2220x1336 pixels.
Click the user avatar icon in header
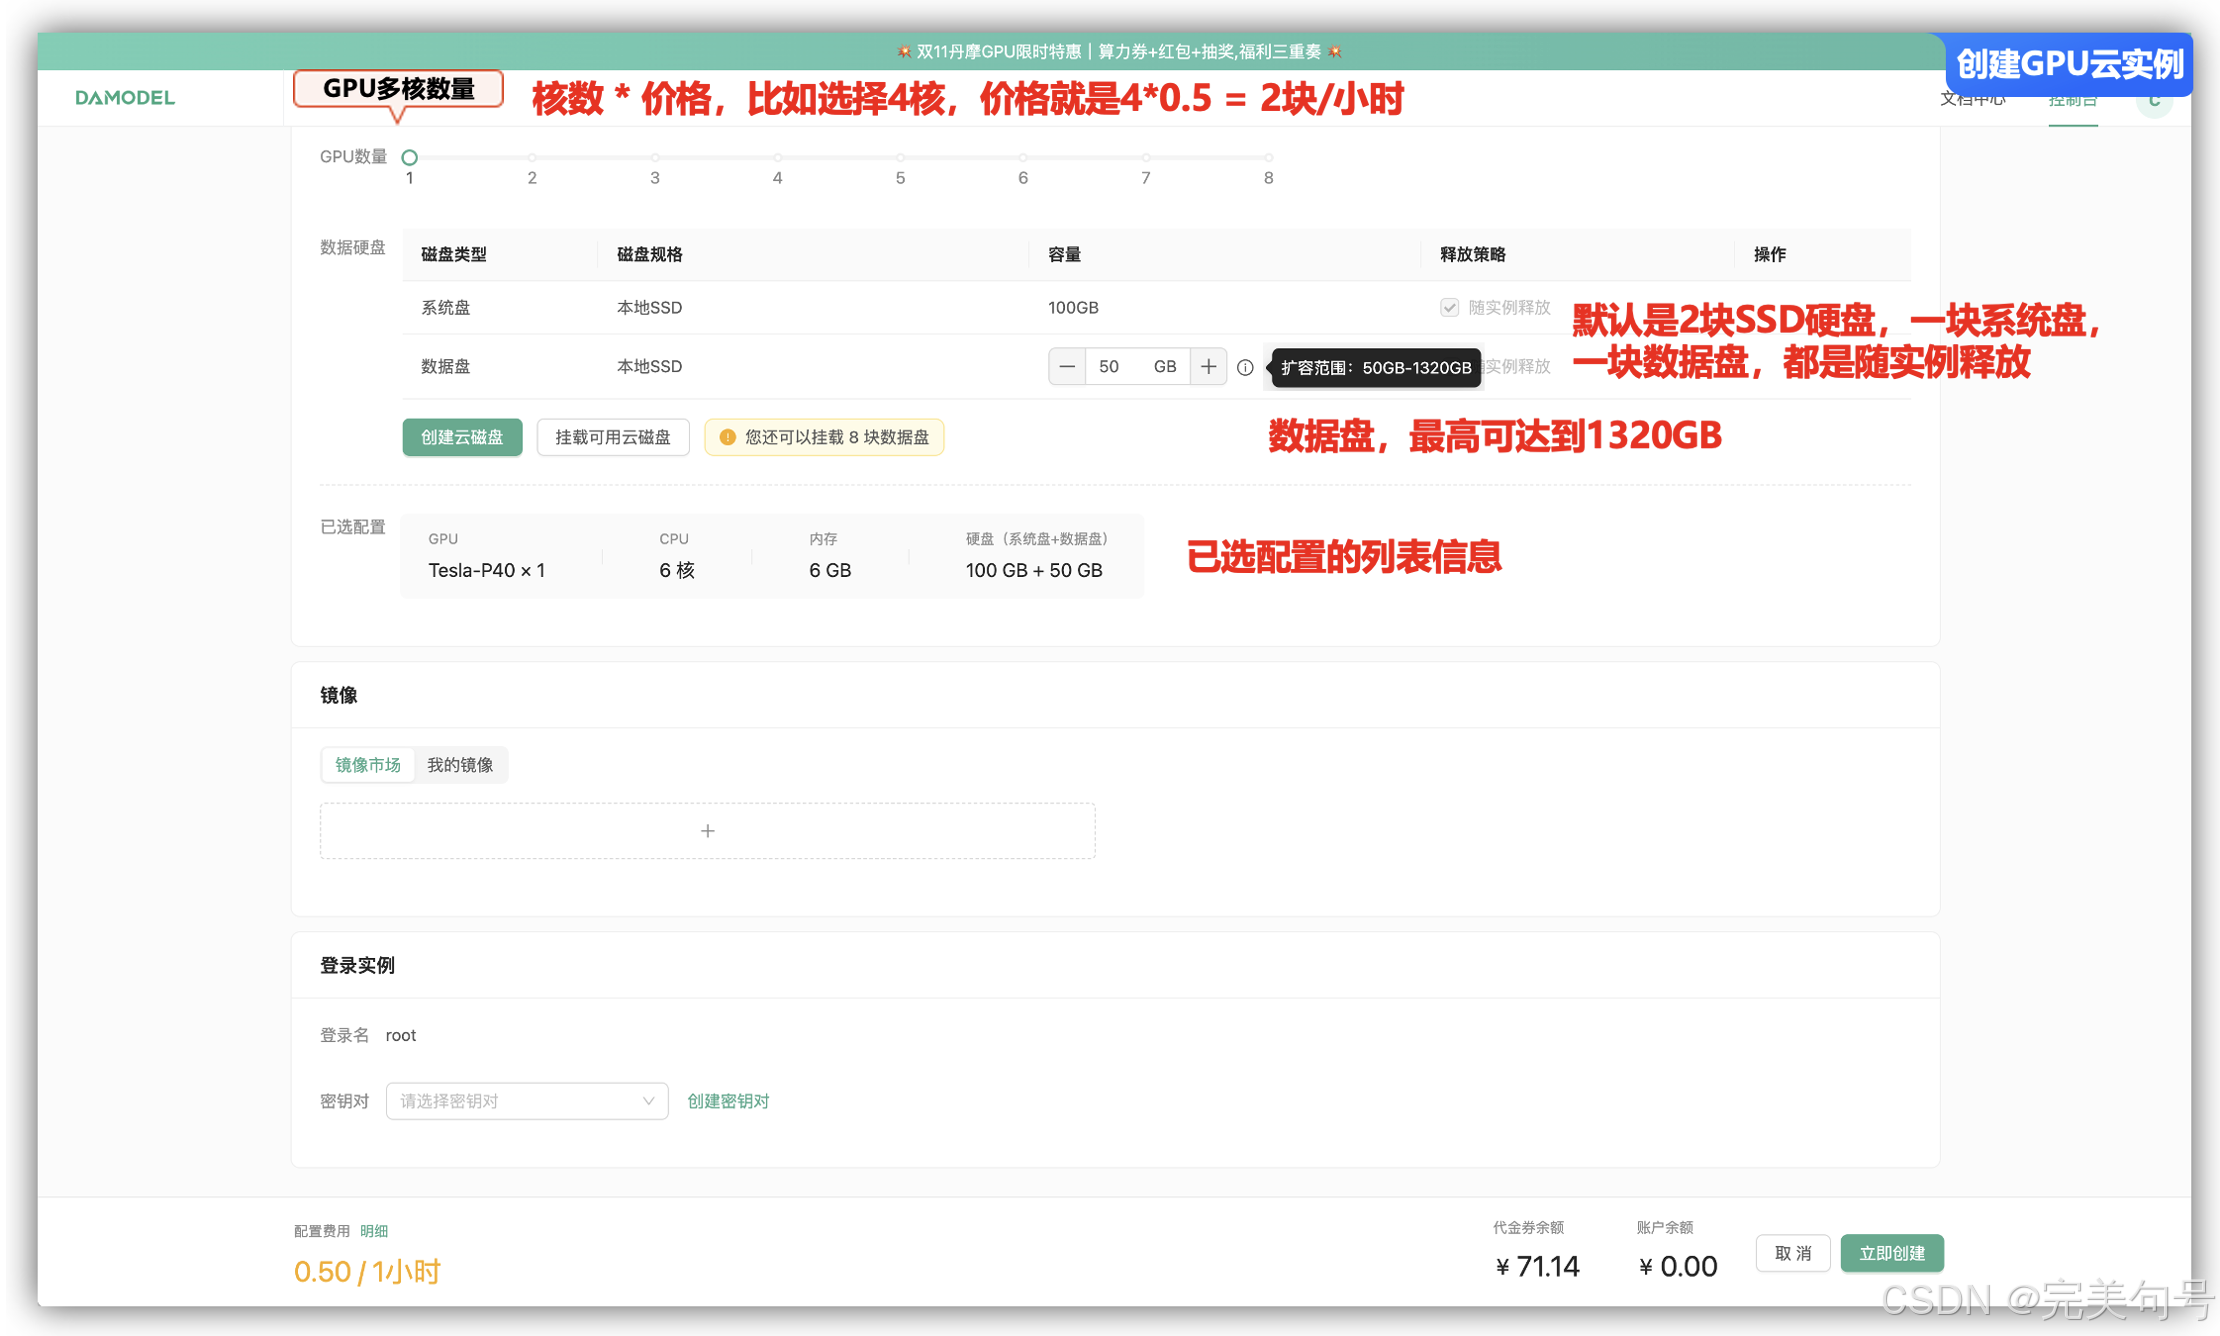(x=2154, y=102)
